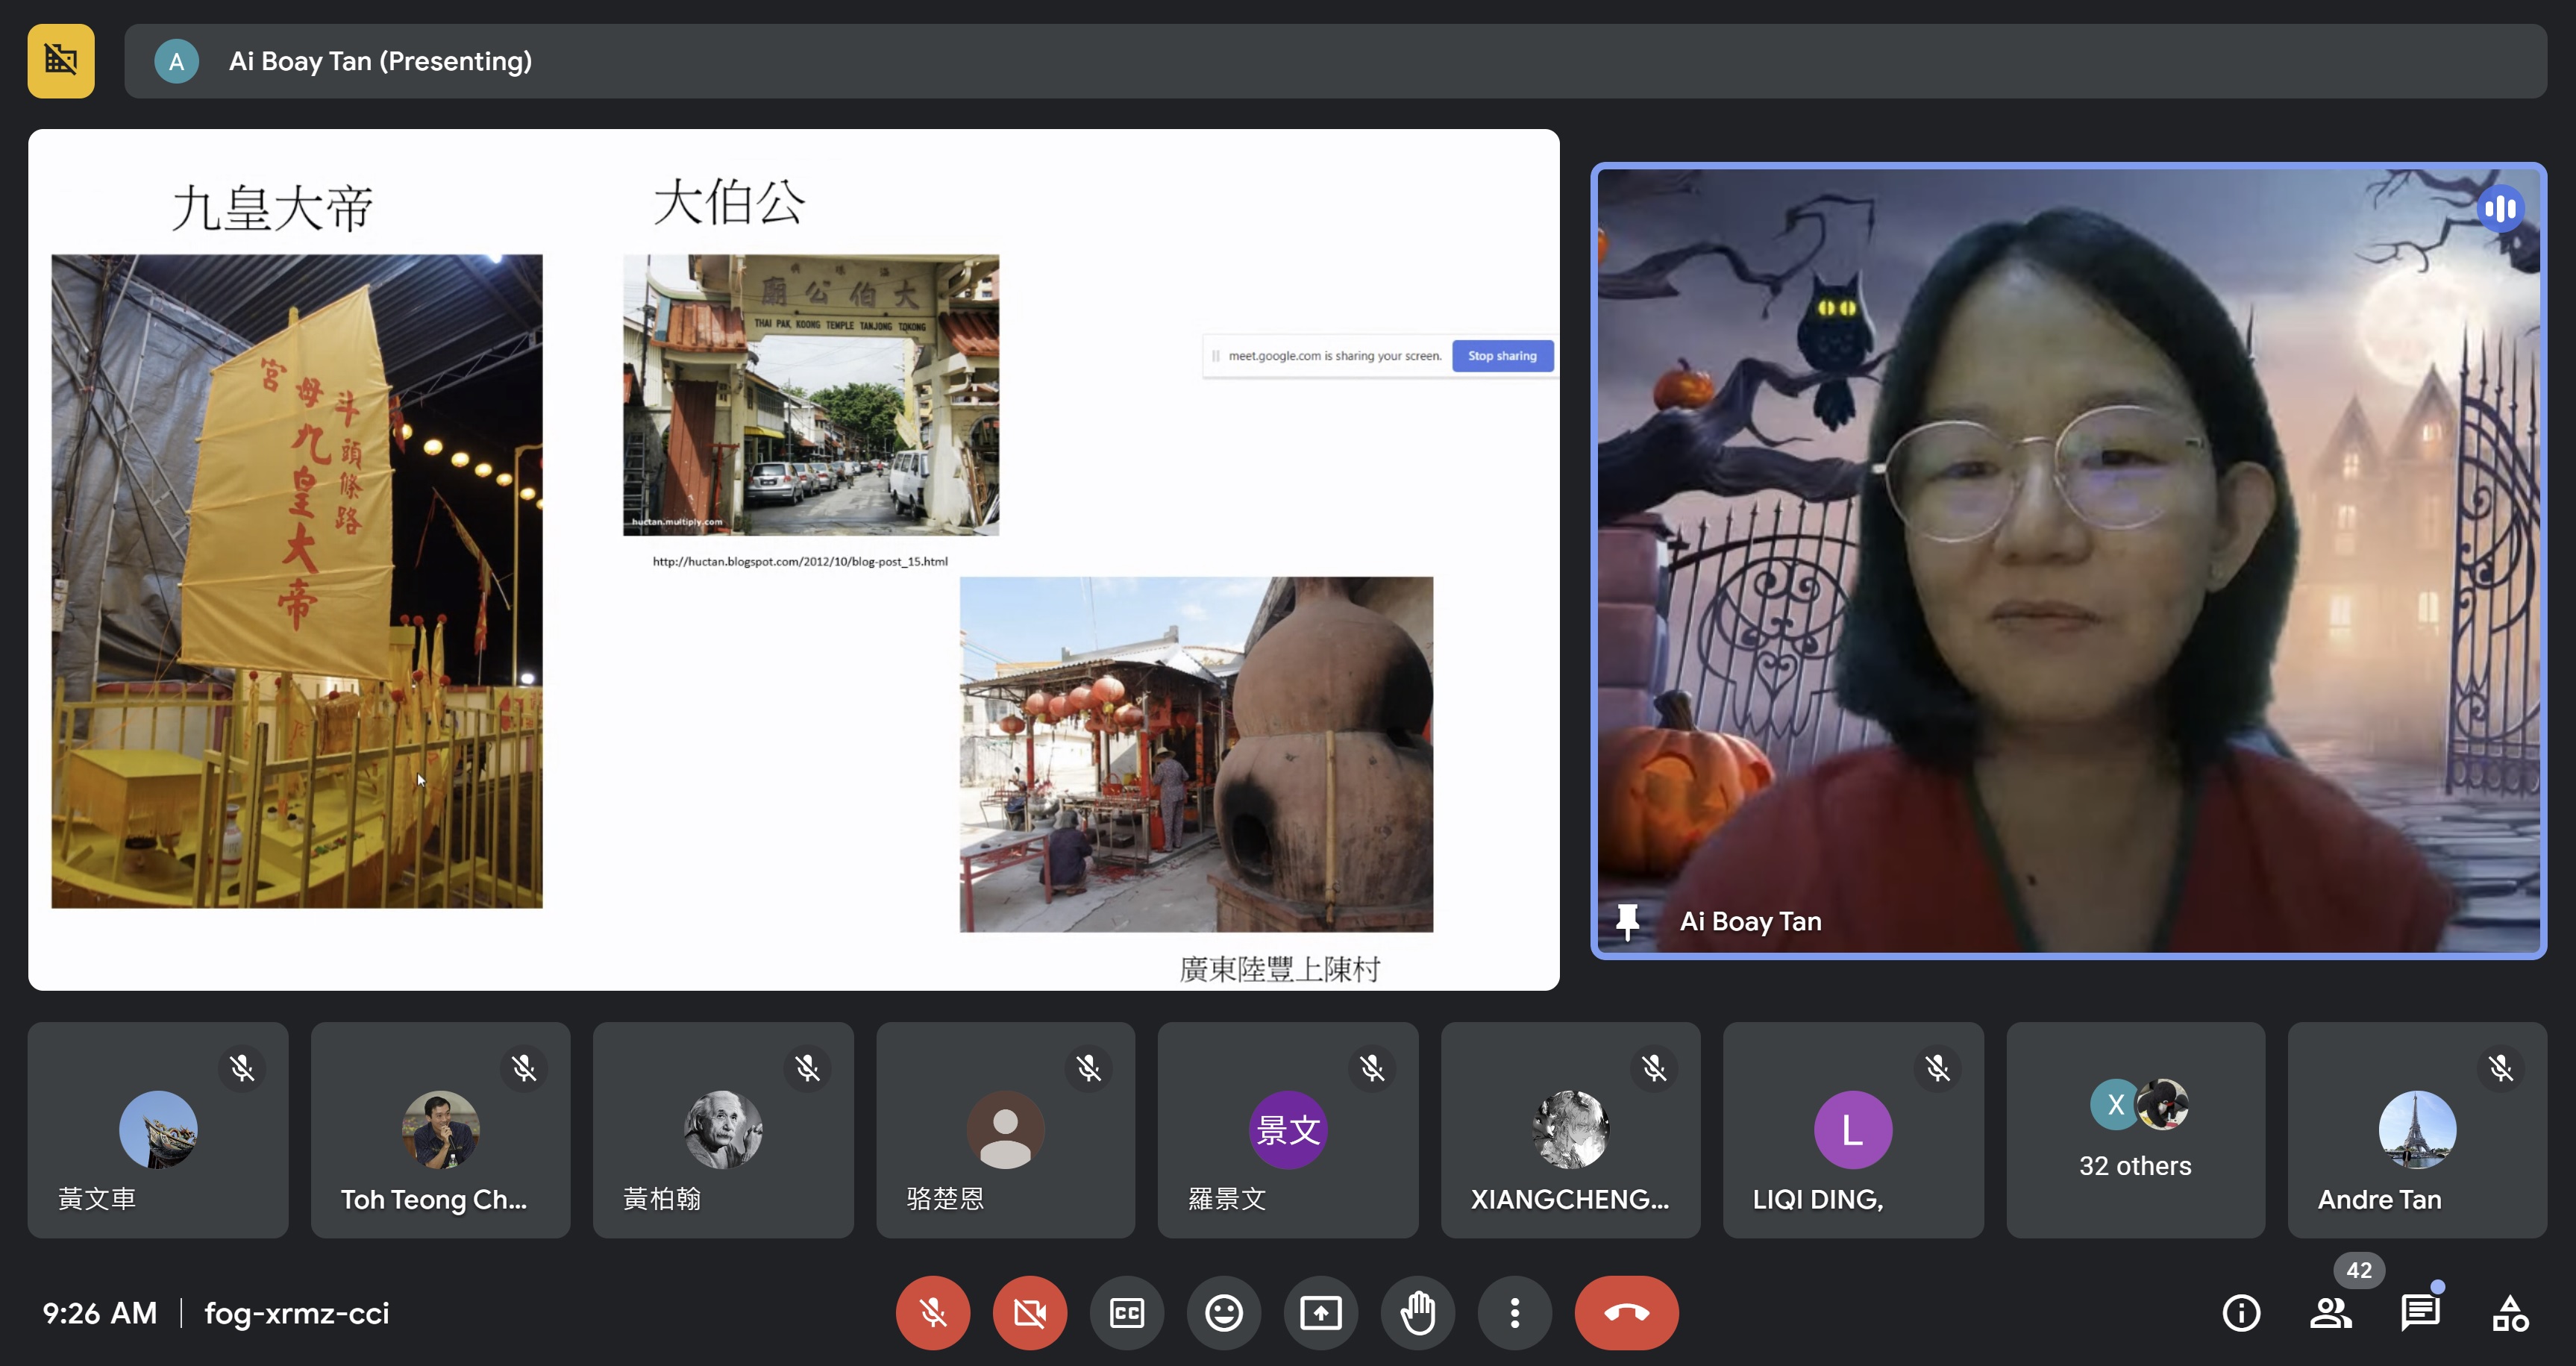This screenshot has height=1366, width=2576.
Task: Open the emoji reactions panel
Action: coord(1223,1313)
